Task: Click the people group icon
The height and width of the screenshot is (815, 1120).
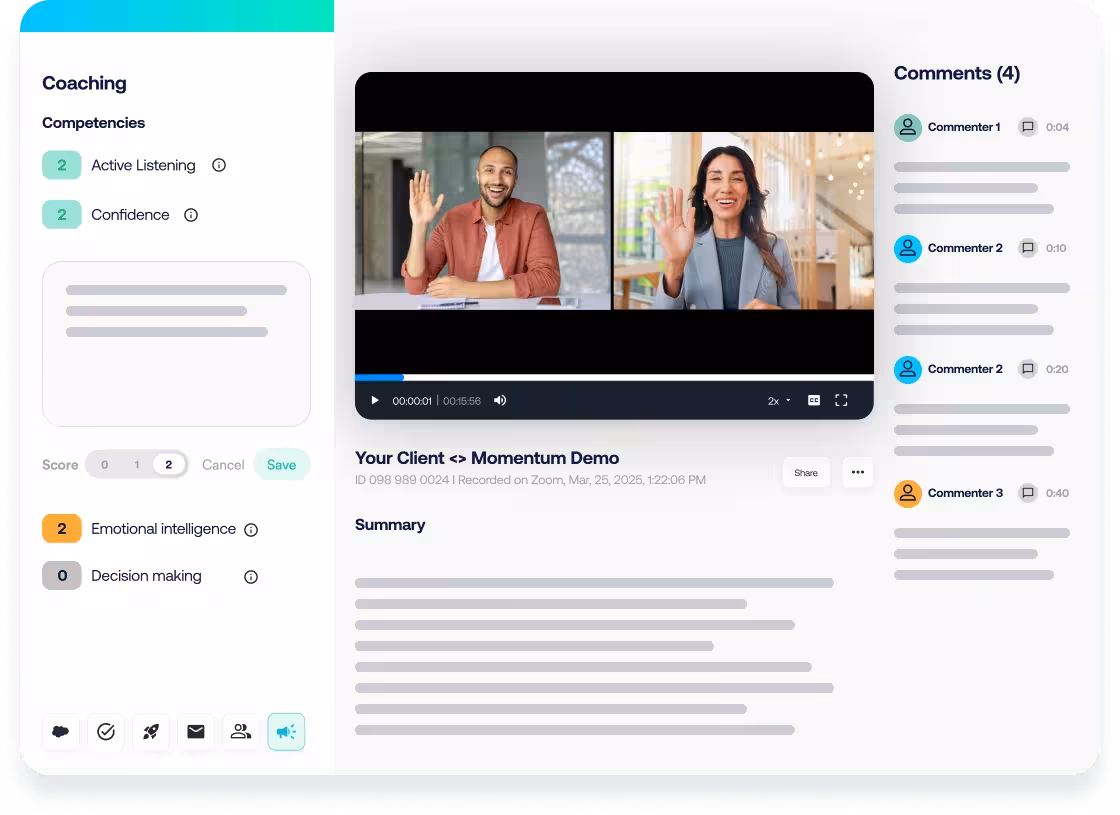Action: pos(241,731)
